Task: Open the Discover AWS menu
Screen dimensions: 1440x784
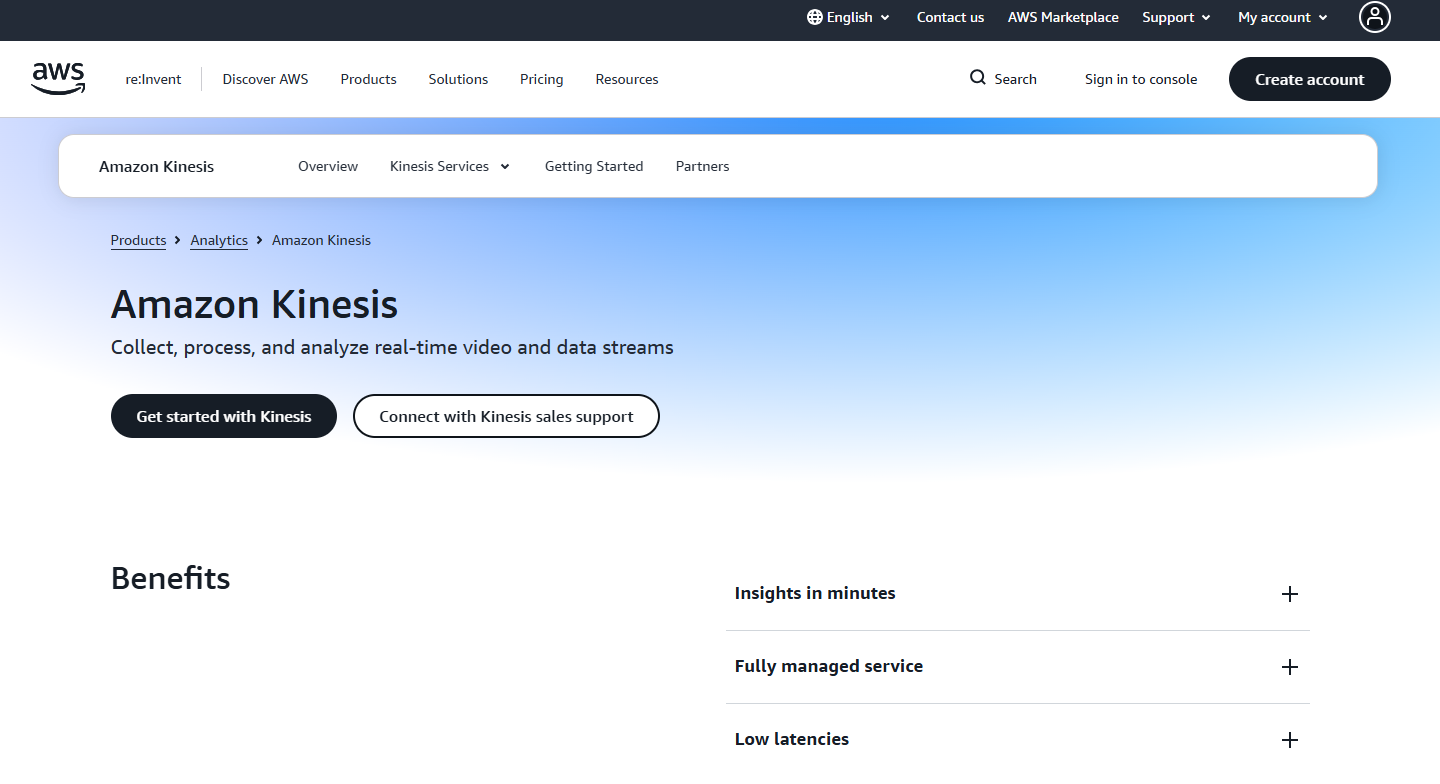Action: [265, 79]
